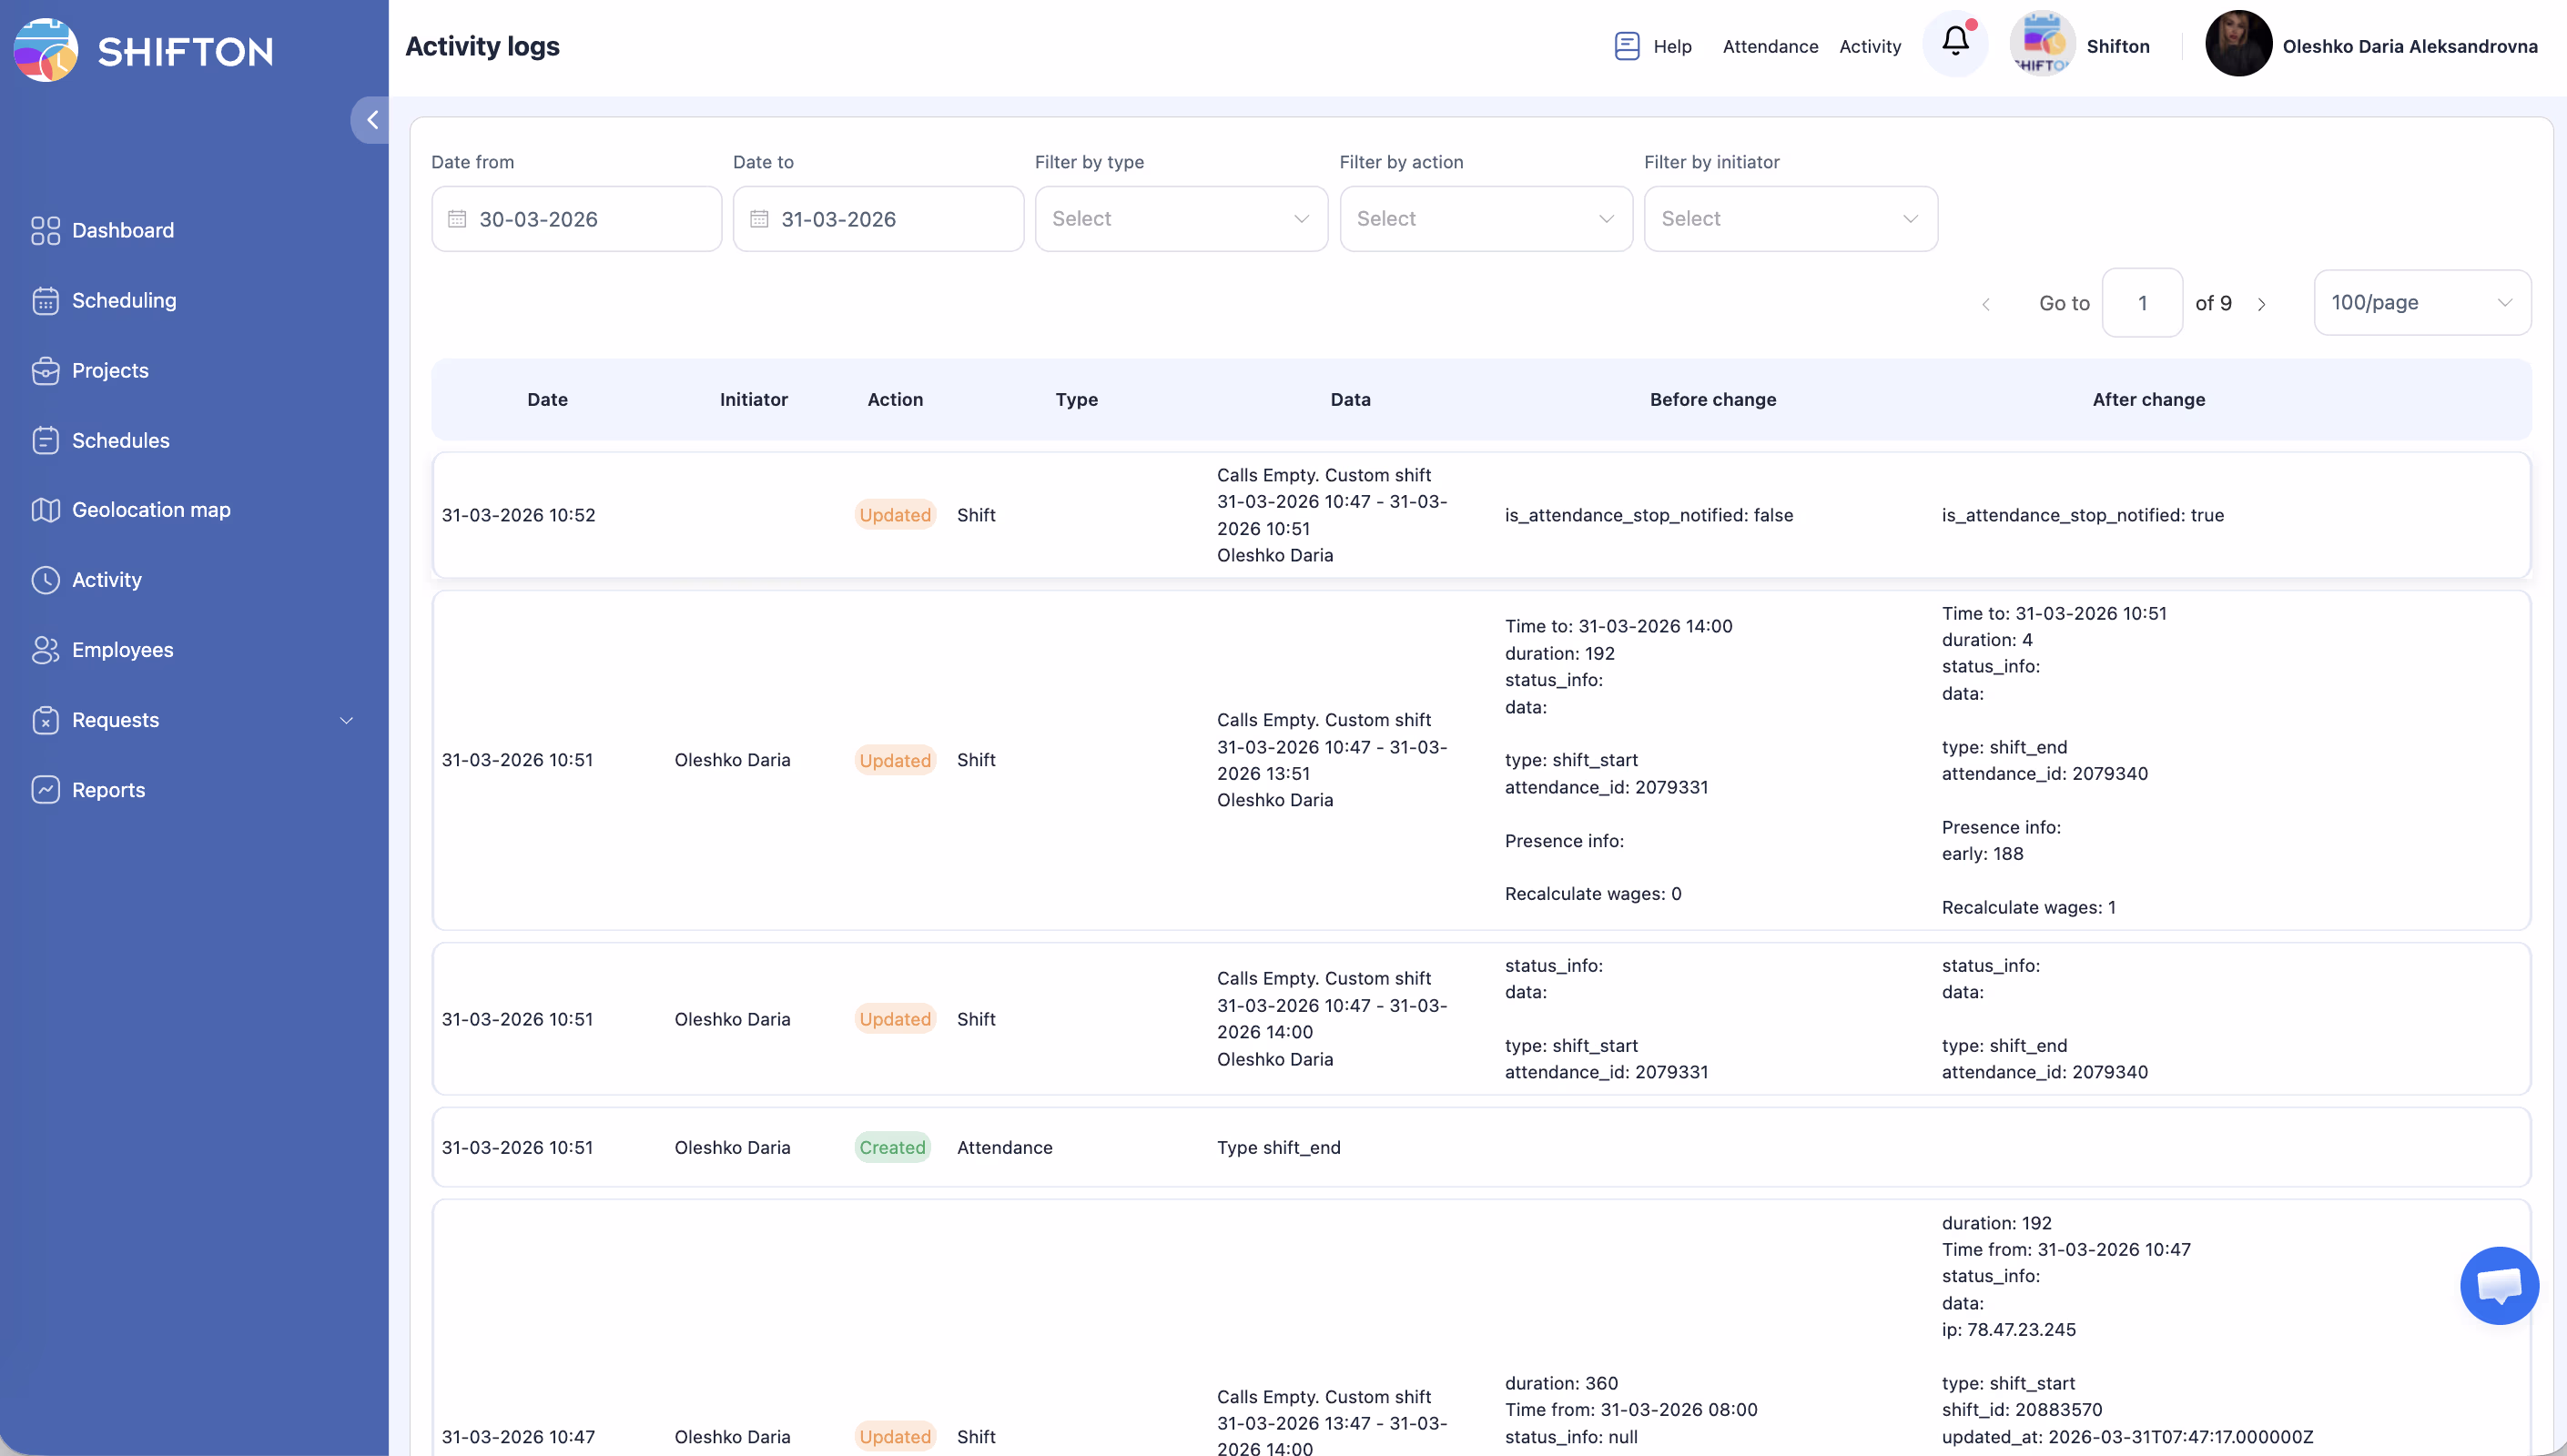Screen dimensions: 2567x1456
Task: Click the Date from calendar icon
Action: [457, 219]
